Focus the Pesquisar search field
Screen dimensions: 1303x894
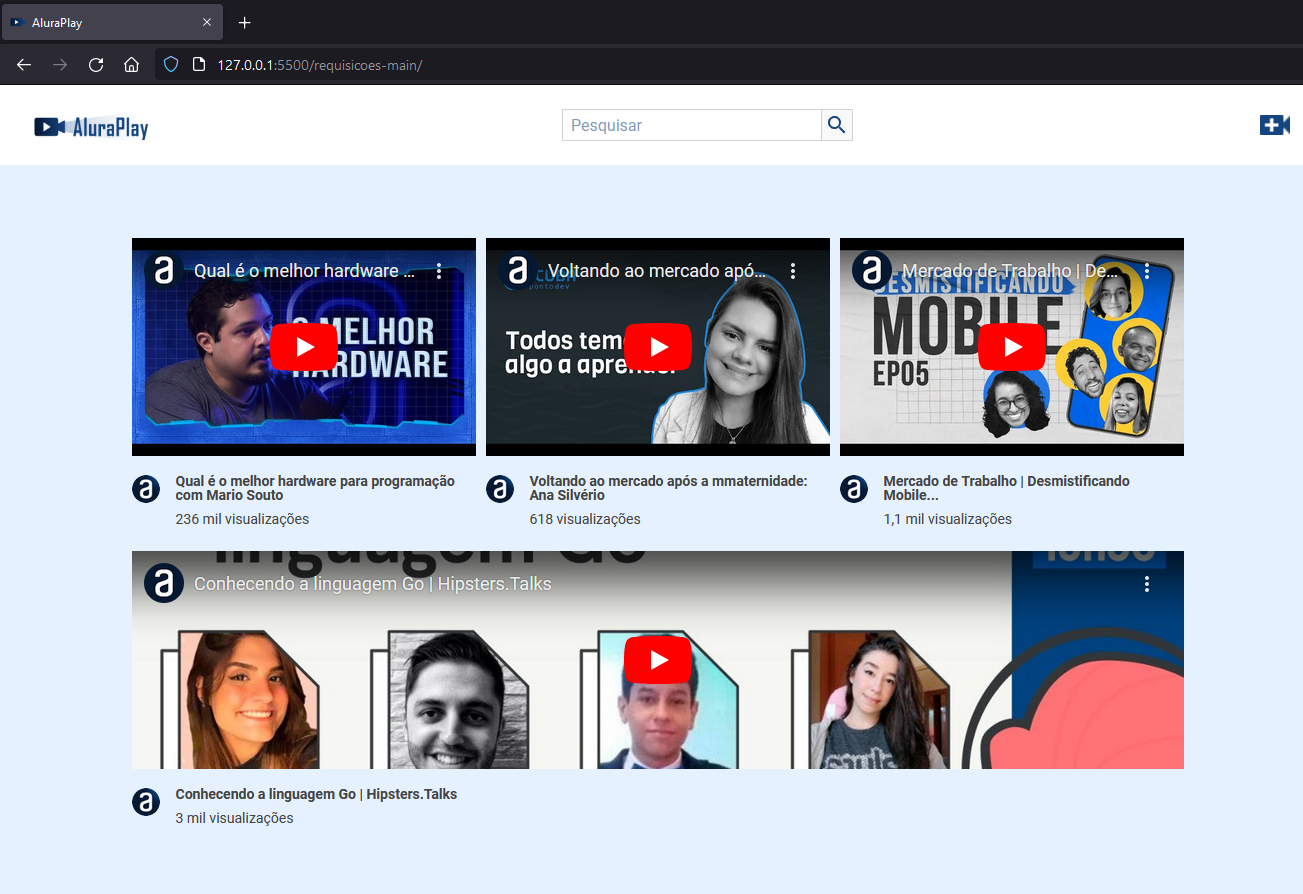(x=692, y=125)
